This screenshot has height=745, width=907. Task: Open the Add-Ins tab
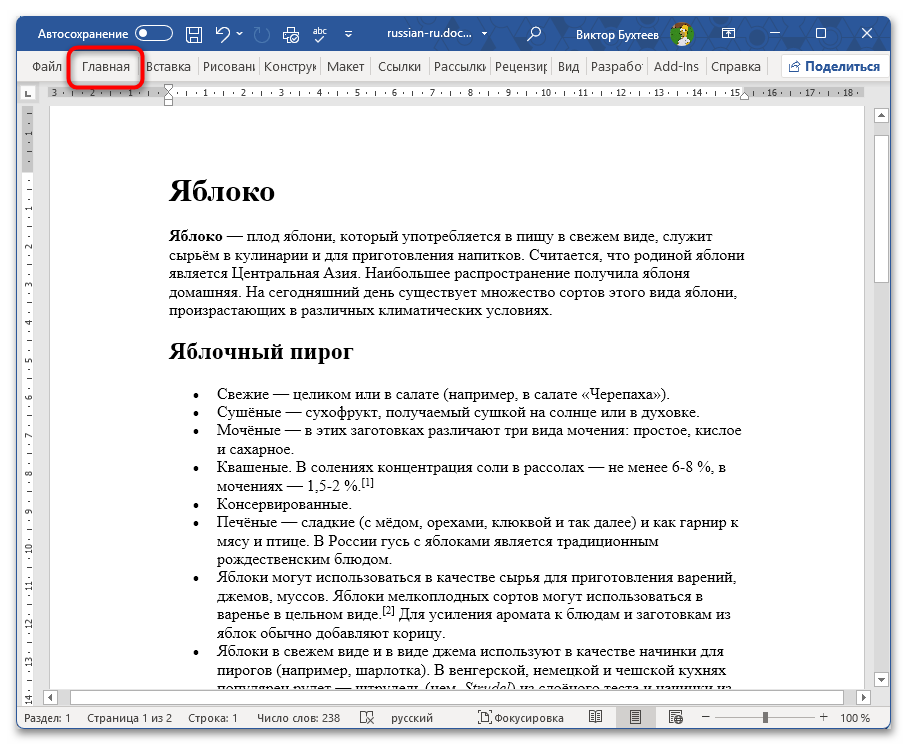click(x=676, y=67)
